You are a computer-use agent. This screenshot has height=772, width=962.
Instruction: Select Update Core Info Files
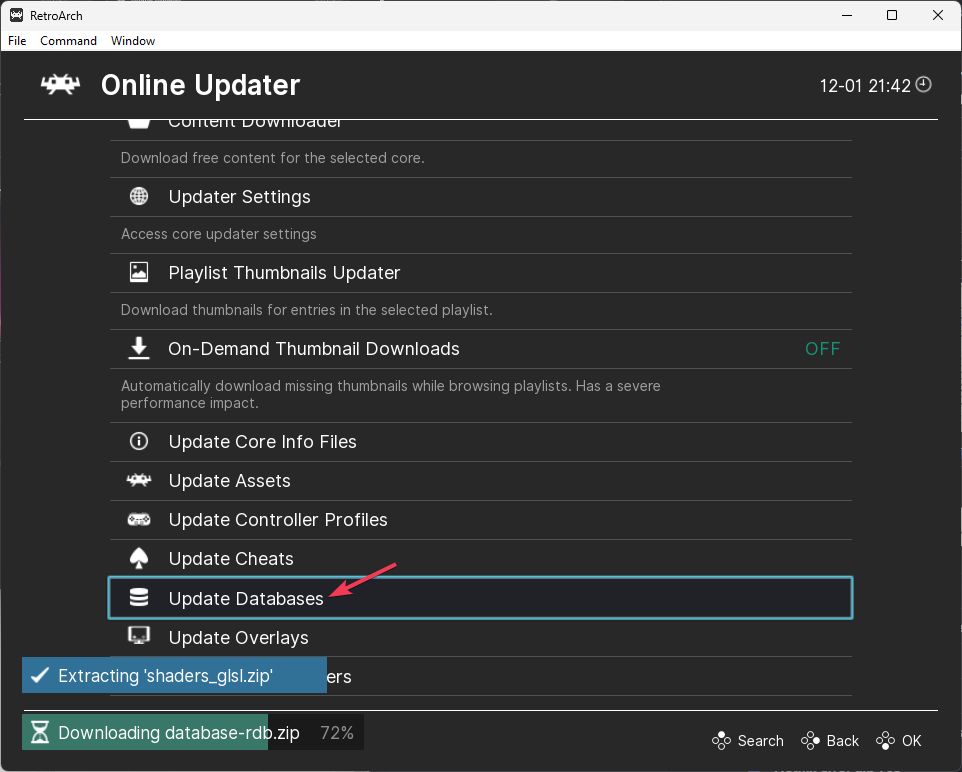(481, 442)
